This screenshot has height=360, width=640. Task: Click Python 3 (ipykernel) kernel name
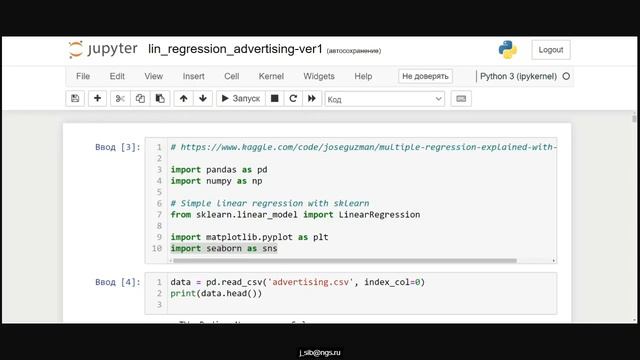click(x=518, y=76)
